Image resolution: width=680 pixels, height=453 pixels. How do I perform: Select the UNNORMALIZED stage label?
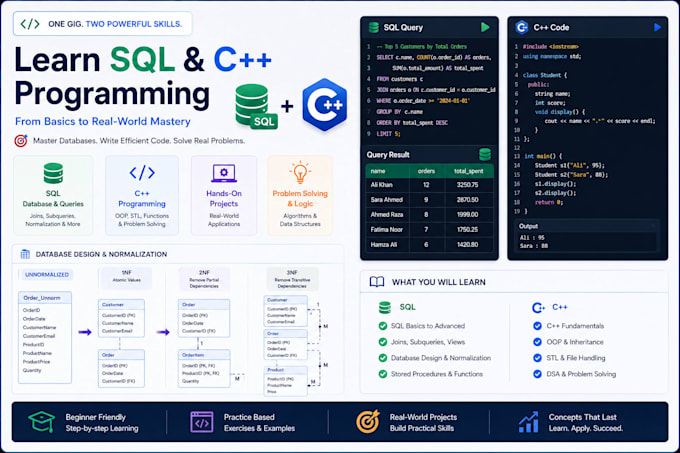point(46,275)
